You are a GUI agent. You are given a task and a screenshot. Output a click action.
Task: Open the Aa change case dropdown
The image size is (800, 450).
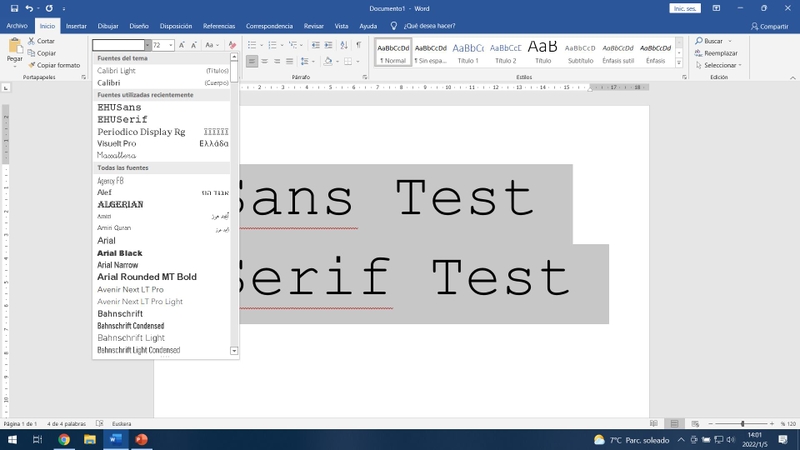(211, 45)
